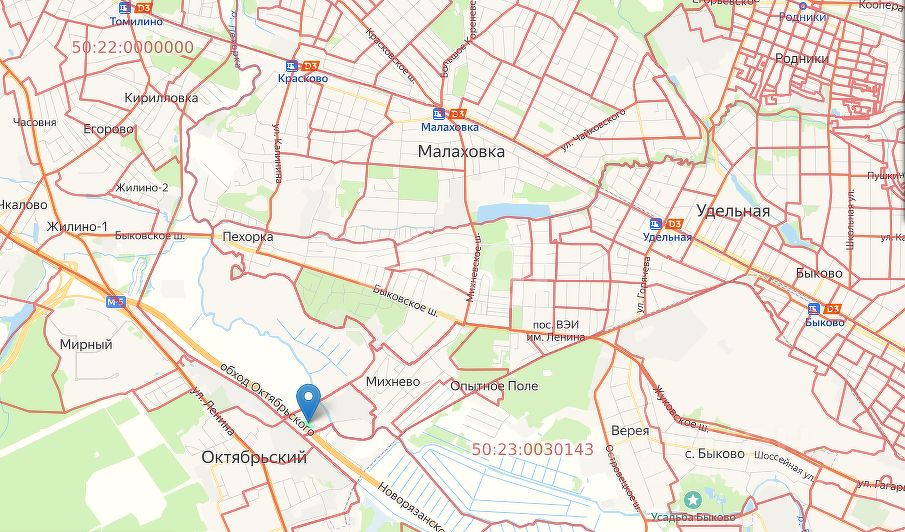Viewport: 905px width, 532px height.
Task: Click the Малаховка railway station icon
Action: click(439, 114)
